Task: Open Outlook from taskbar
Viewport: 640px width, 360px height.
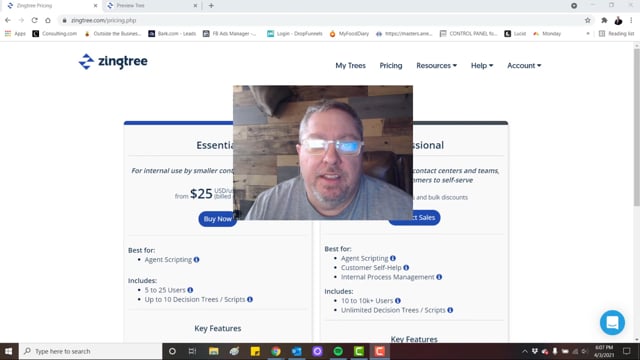Action: point(297,351)
